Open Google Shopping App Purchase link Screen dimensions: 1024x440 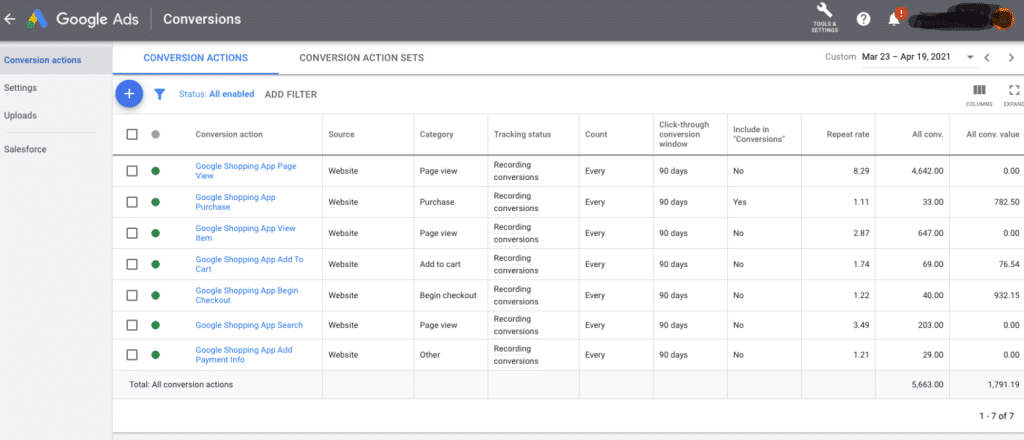pos(235,202)
